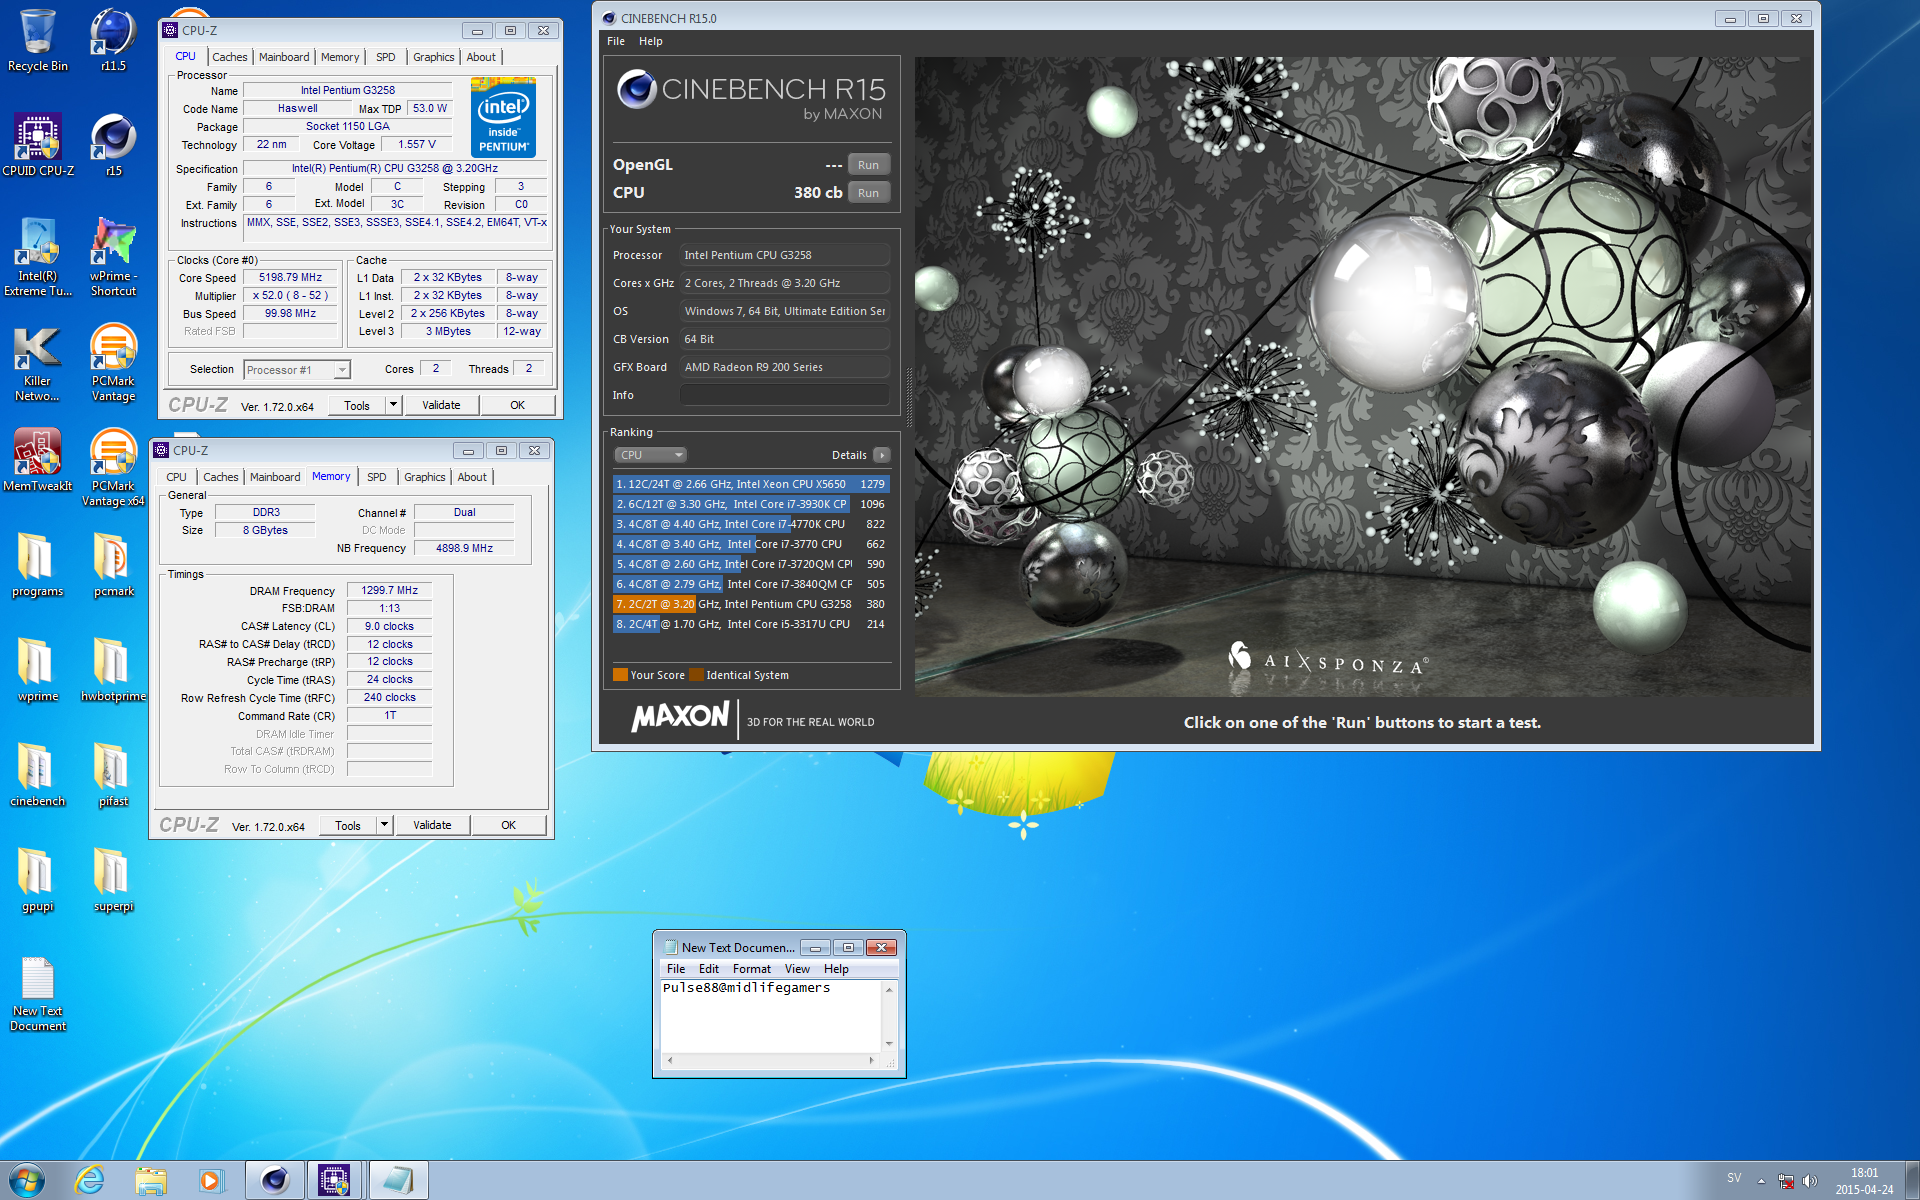Click the Info field in Cinebench
The height and width of the screenshot is (1200, 1920).
tap(785, 395)
